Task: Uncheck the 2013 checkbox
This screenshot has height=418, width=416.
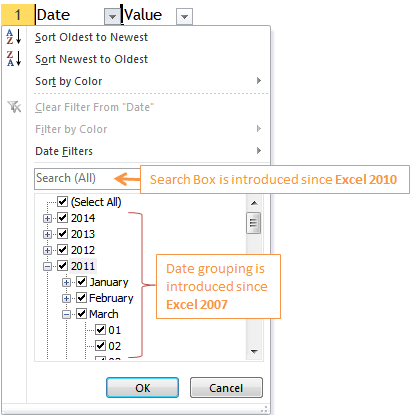Action: pos(62,234)
